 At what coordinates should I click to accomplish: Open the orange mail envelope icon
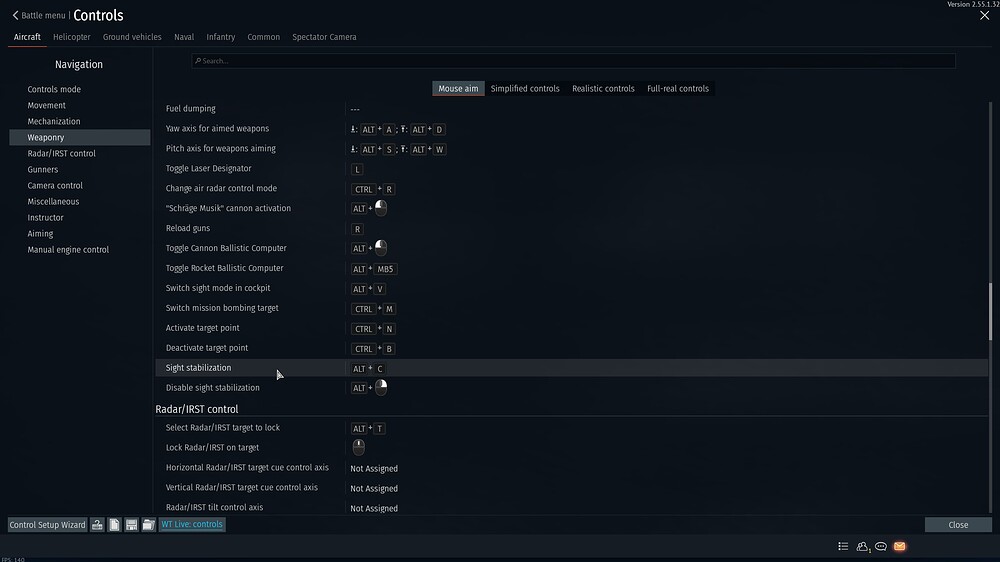pos(899,547)
